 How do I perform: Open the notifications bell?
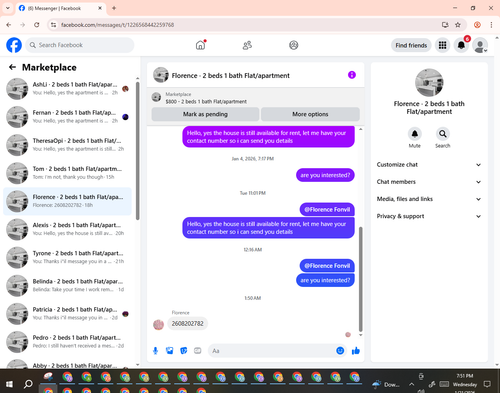coord(461,45)
